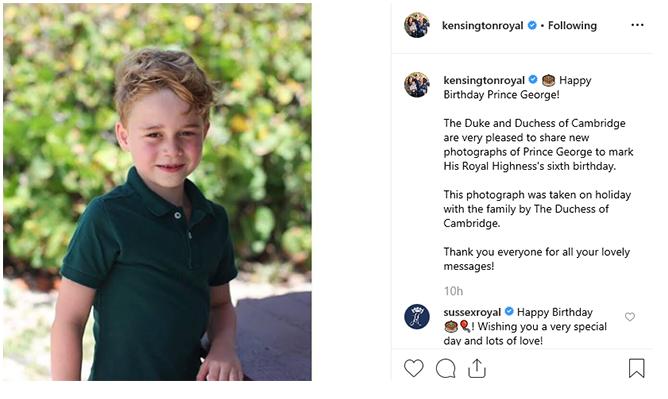Share the post via the share icon

point(477,368)
